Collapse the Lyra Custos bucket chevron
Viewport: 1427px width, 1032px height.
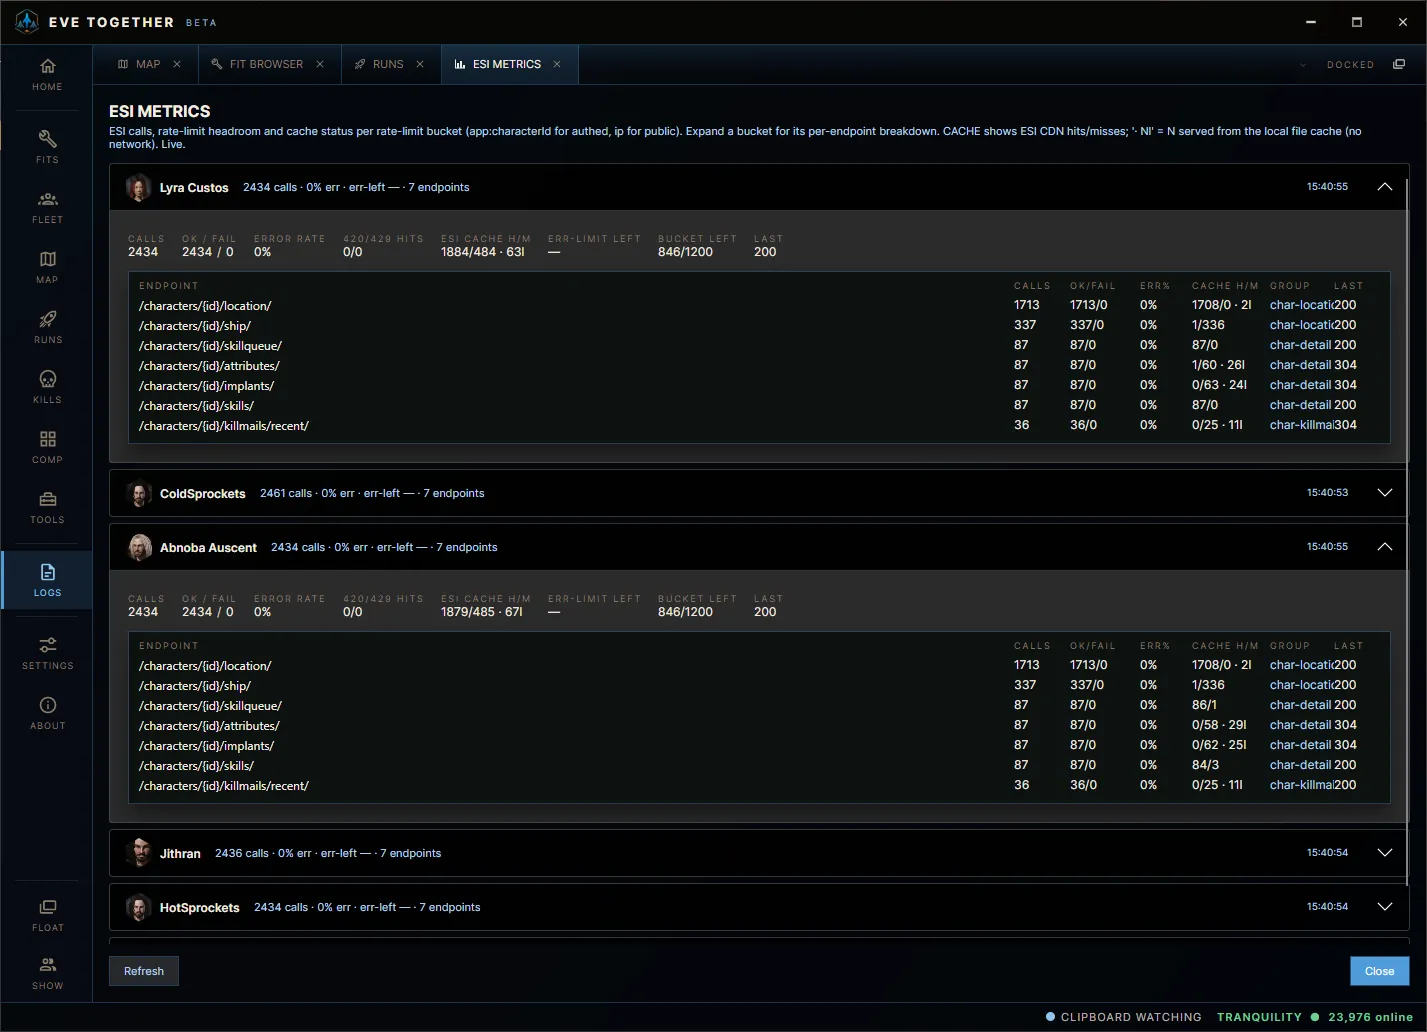[1385, 187]
